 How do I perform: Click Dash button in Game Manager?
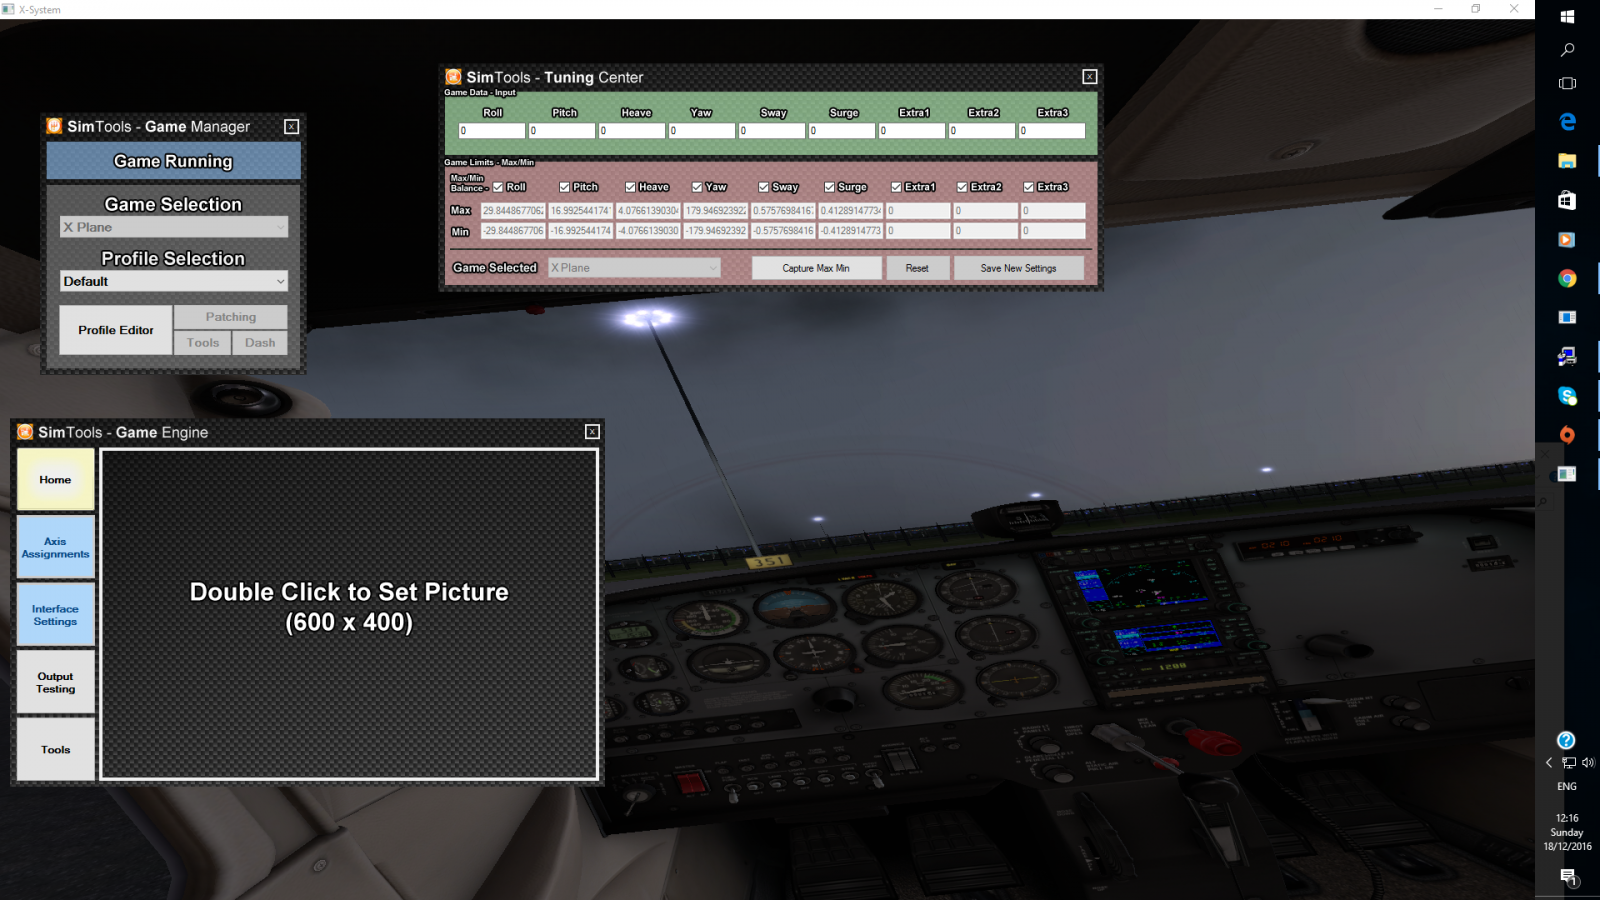coord(260,342)
